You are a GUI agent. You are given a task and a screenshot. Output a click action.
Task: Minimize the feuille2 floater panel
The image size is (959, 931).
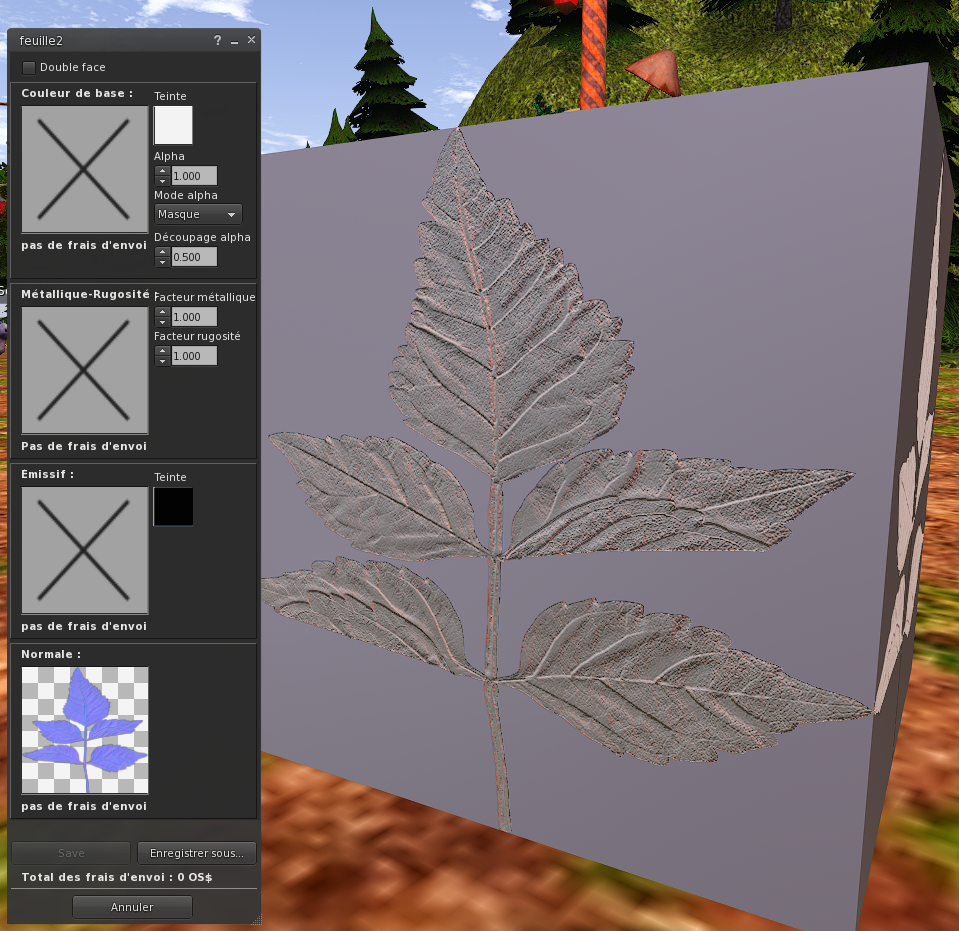234,41
